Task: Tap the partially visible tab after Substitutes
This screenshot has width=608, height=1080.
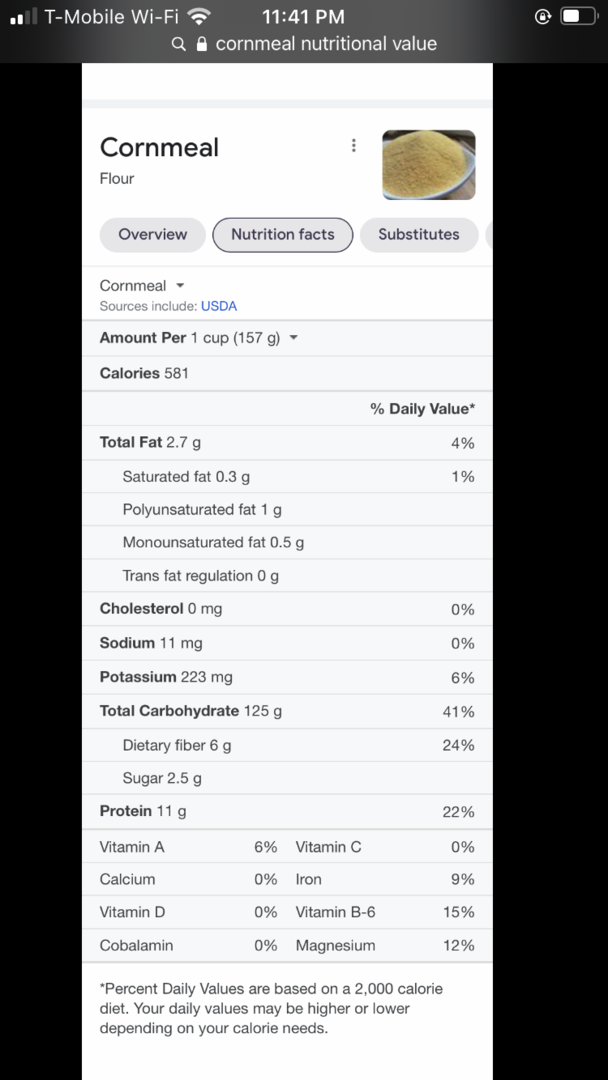Action: pyautogui.click(x=489, y=234)
